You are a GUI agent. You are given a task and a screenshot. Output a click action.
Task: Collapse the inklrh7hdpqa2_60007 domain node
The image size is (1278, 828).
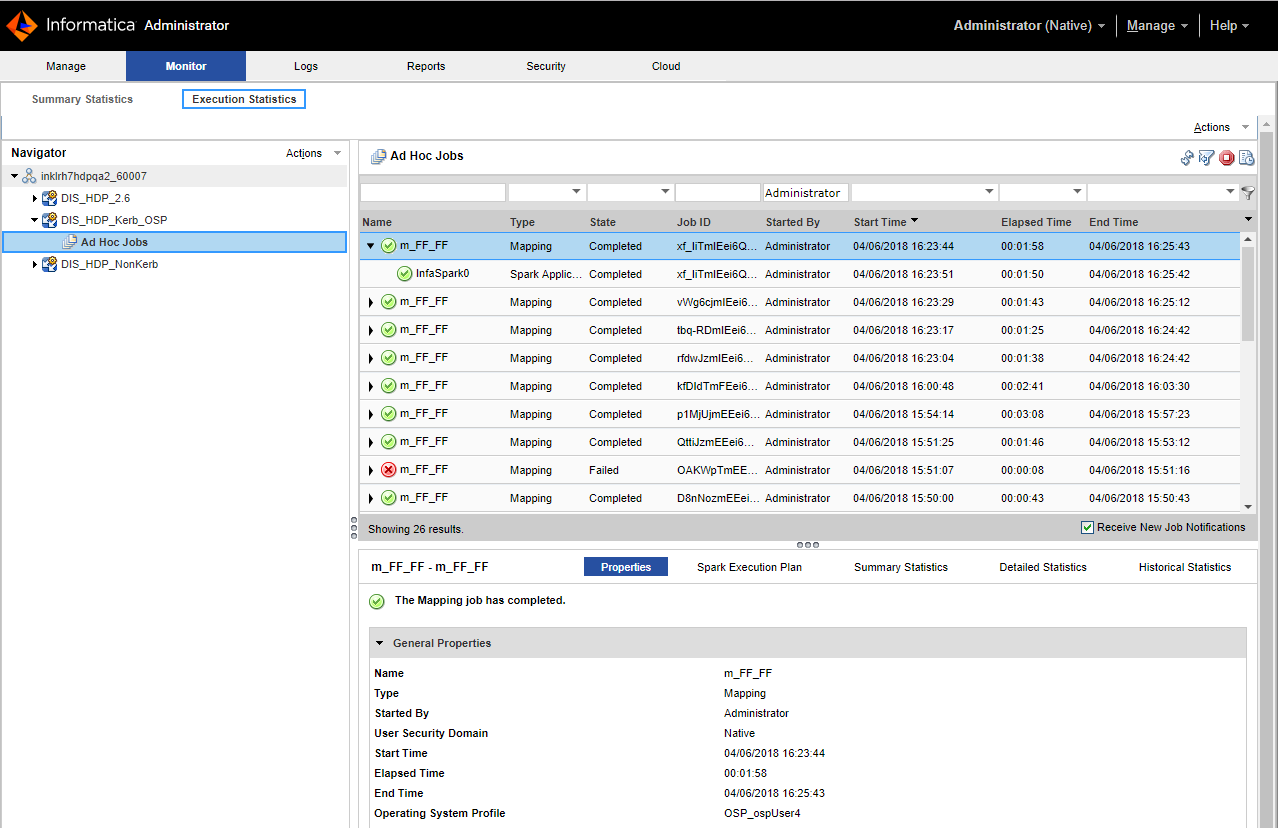click(15, 176)
